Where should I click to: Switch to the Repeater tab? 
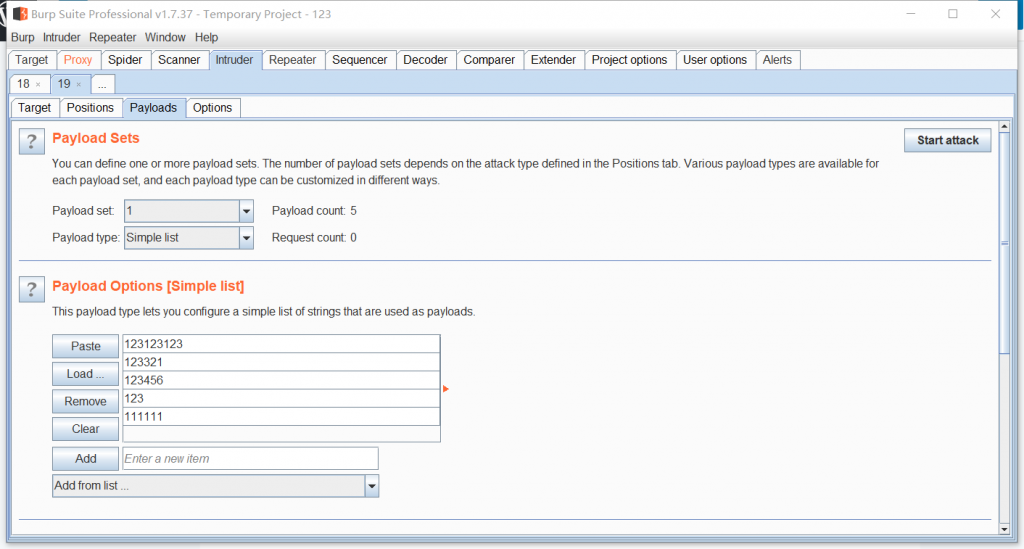292,60
